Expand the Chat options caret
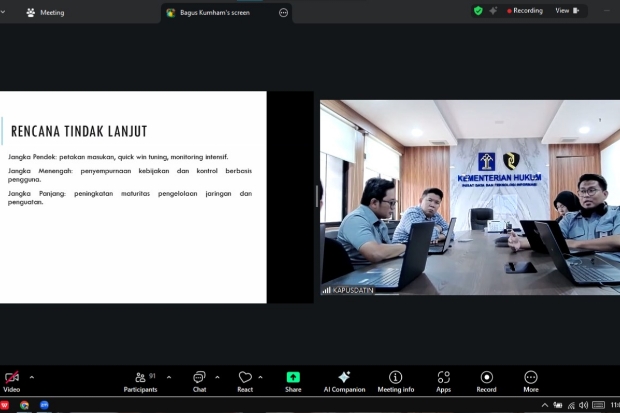Viewport: 620px width, 413px height. tap(217, 377)
